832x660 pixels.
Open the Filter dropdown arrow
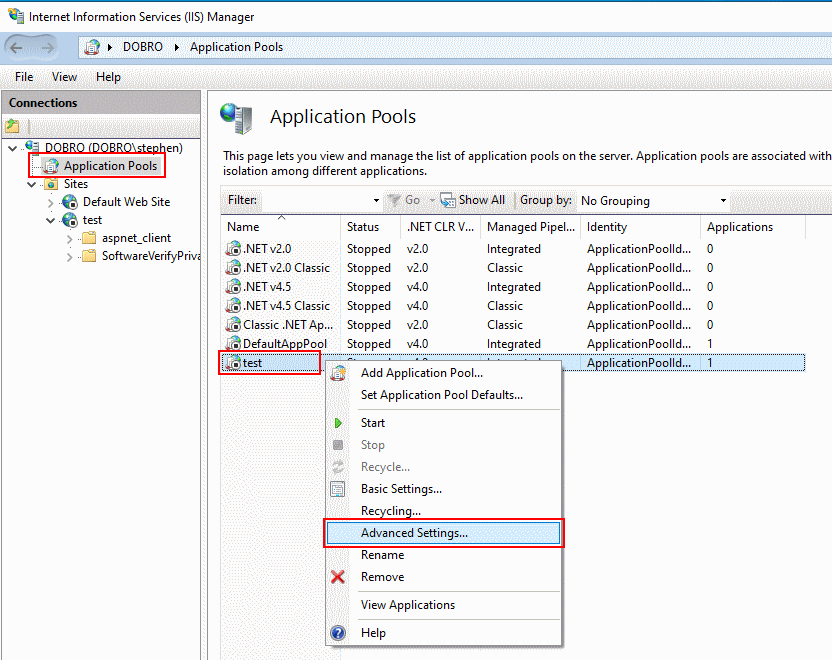[376, 201]
